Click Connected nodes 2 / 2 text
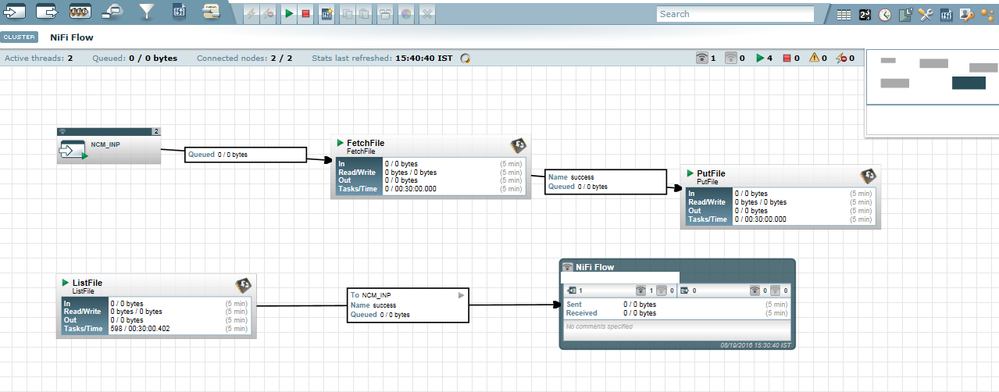This screenshot has height=392, width=999. pyautogui.click(x=245, y=58)
